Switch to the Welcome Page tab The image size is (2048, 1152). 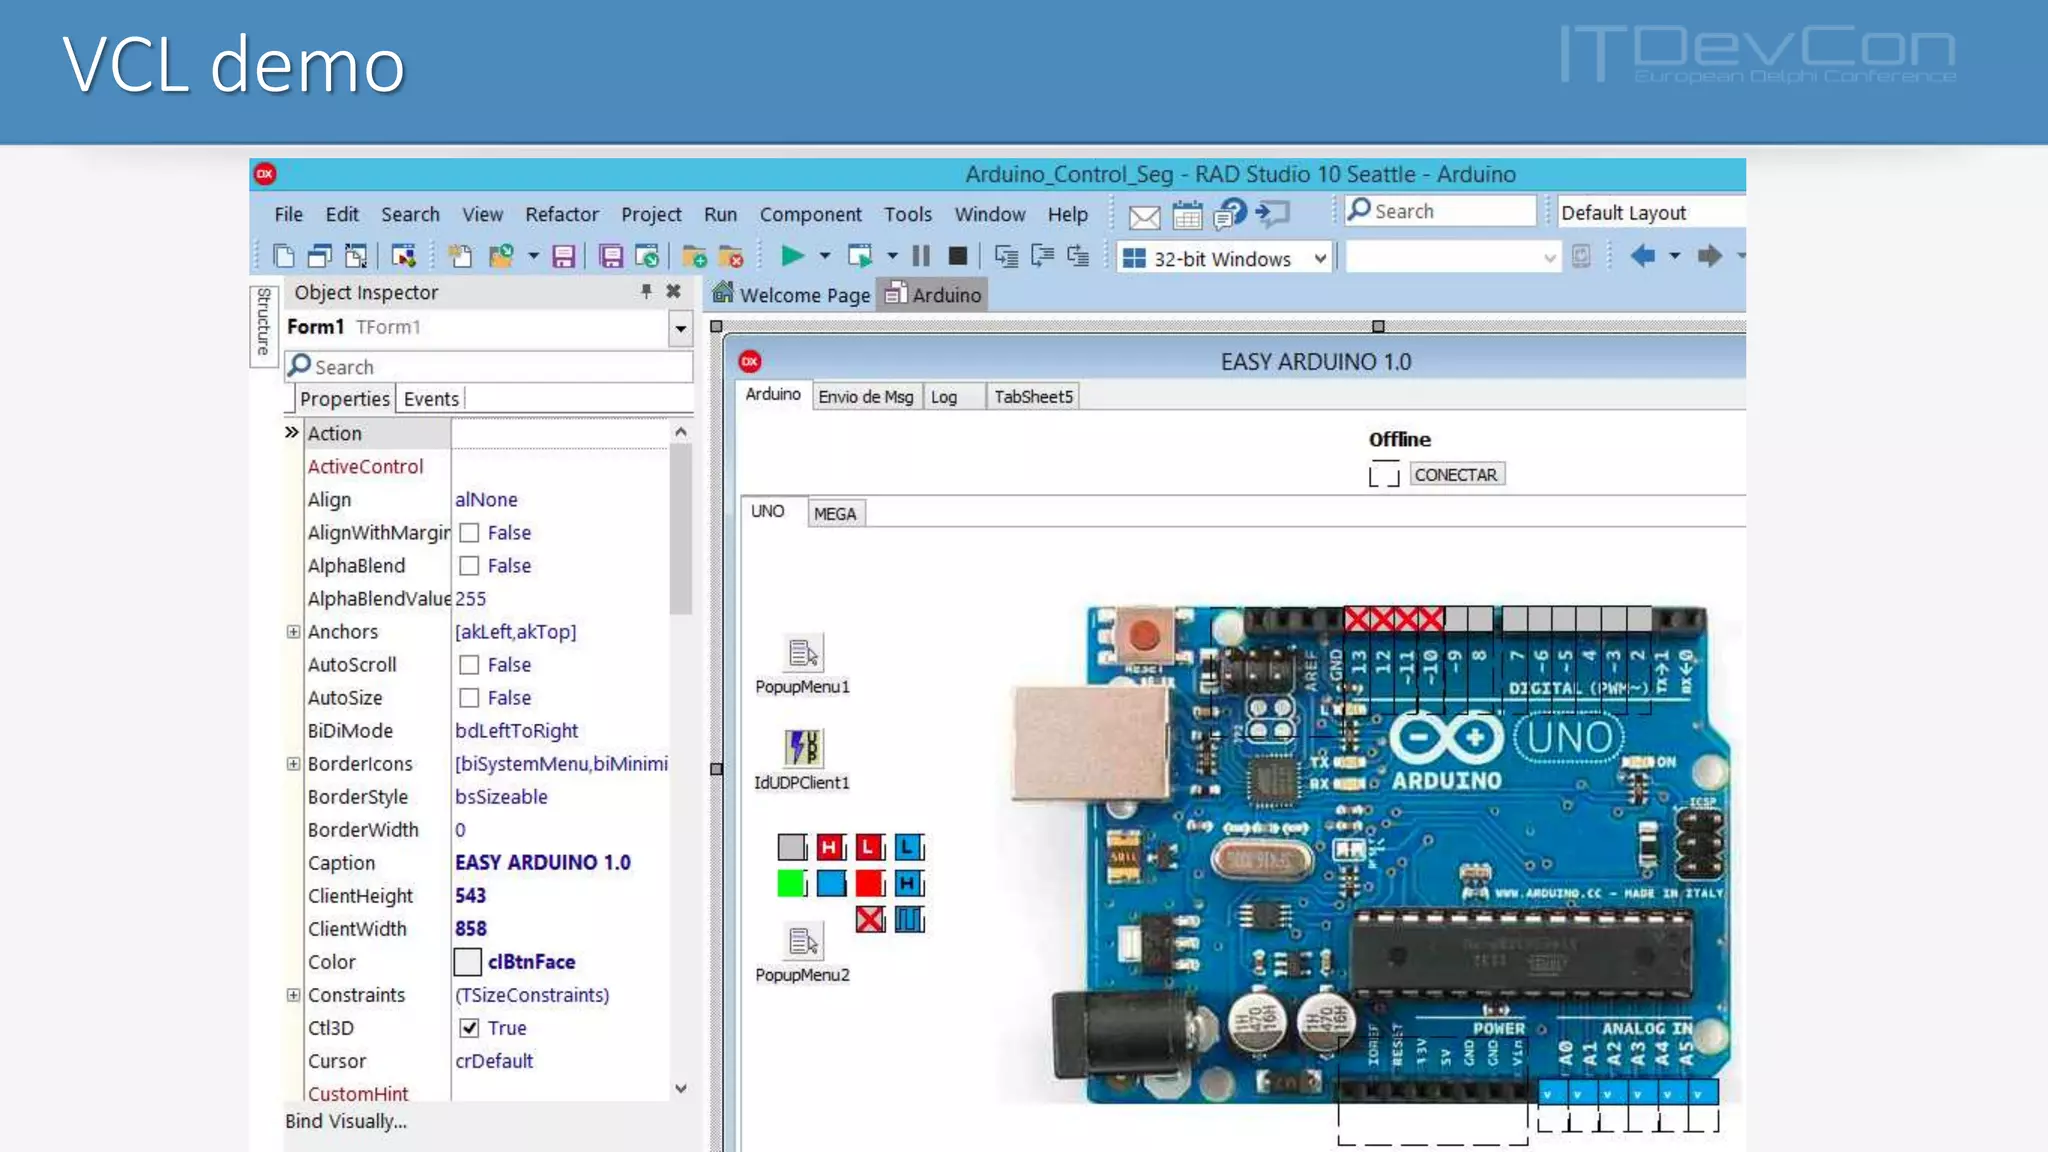(792, 295)
